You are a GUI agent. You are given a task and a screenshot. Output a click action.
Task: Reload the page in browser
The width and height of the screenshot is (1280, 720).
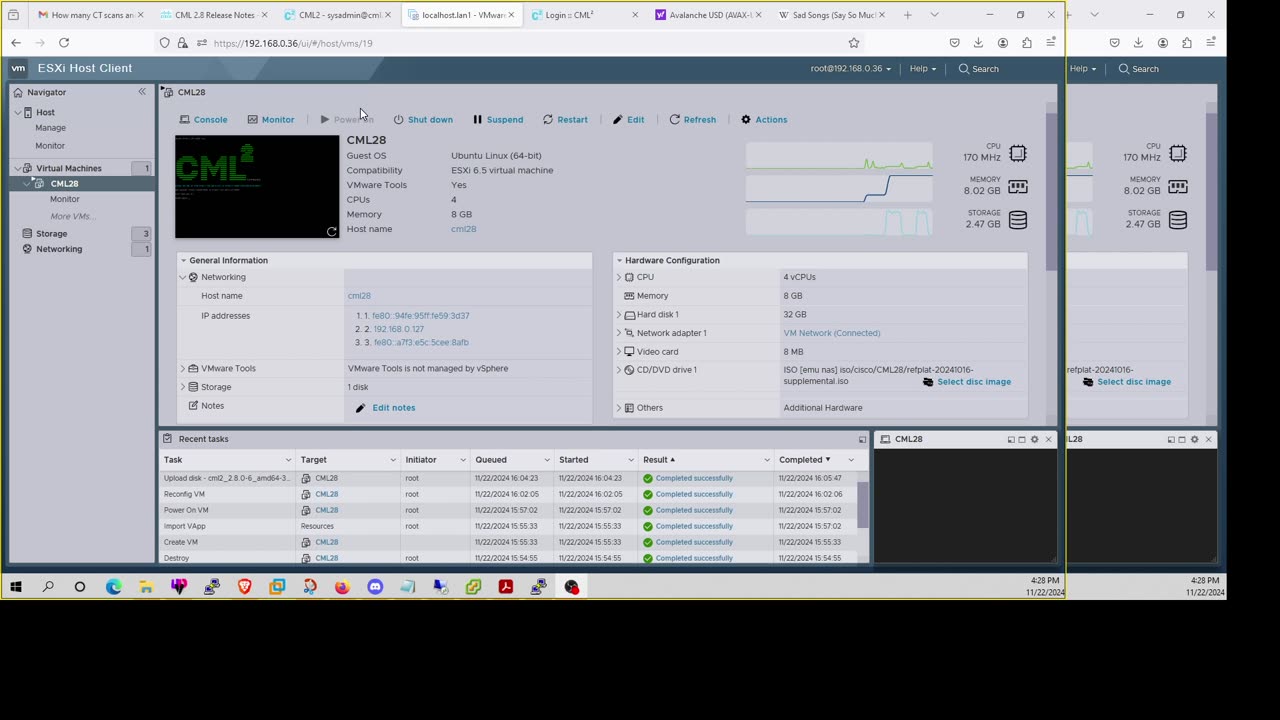tap(64, 43)
